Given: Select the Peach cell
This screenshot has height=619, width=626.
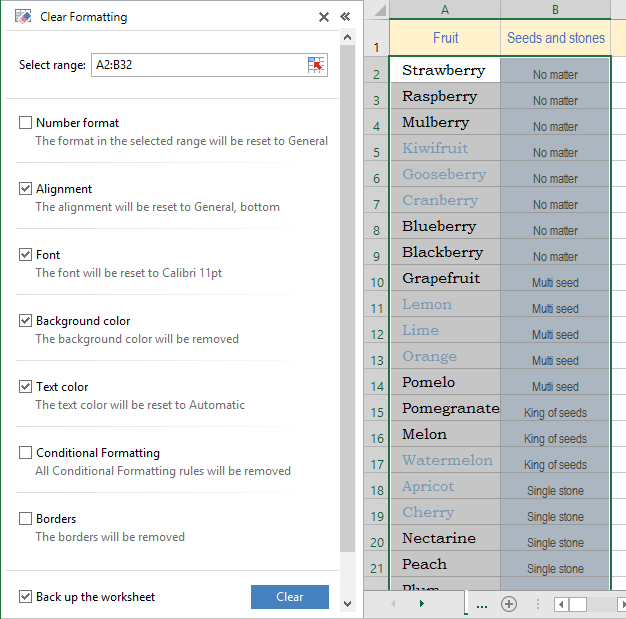Looking at the screenshot, I should (445, 564).
